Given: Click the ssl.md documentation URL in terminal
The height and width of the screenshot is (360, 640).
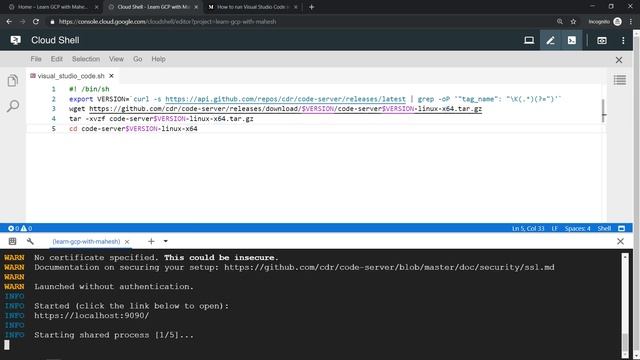Looking at the screenshot, I should coord(389,267).
